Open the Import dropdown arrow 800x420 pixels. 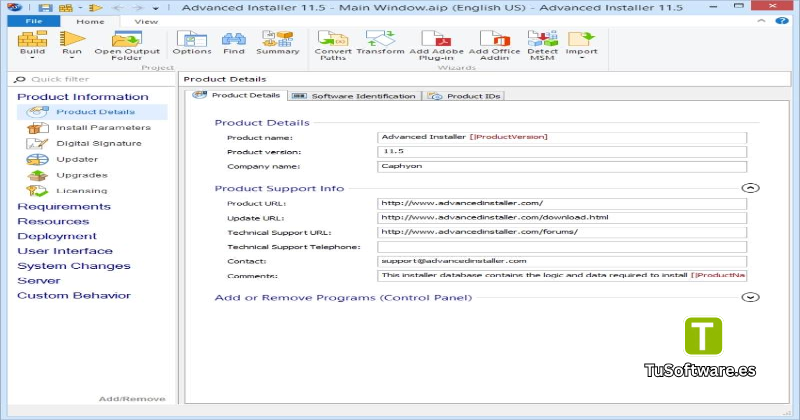[581, 58]
